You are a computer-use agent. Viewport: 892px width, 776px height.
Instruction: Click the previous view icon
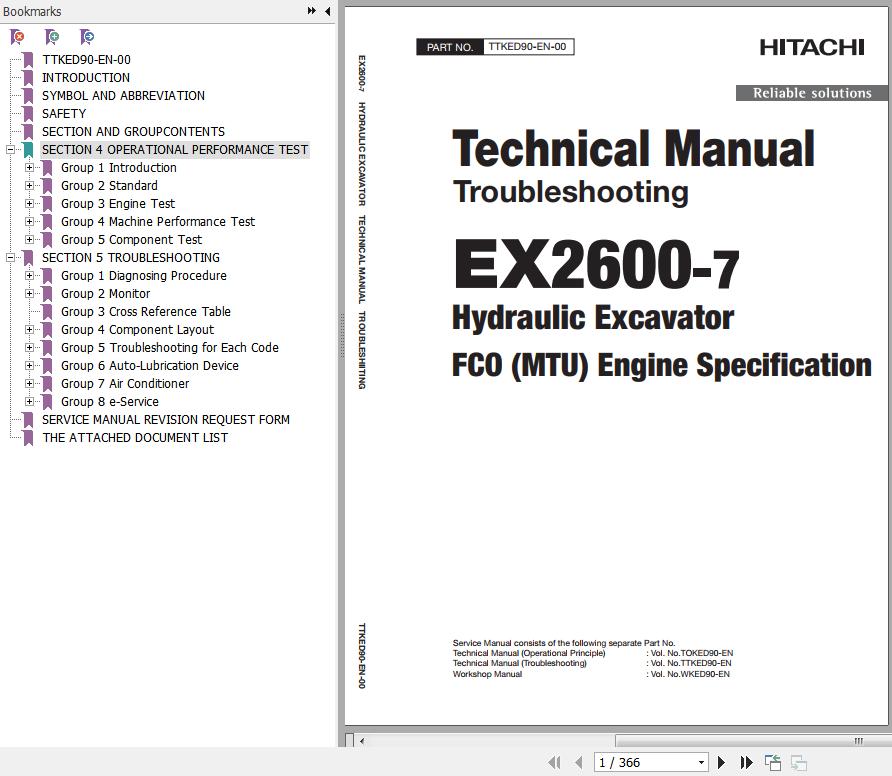772,762
